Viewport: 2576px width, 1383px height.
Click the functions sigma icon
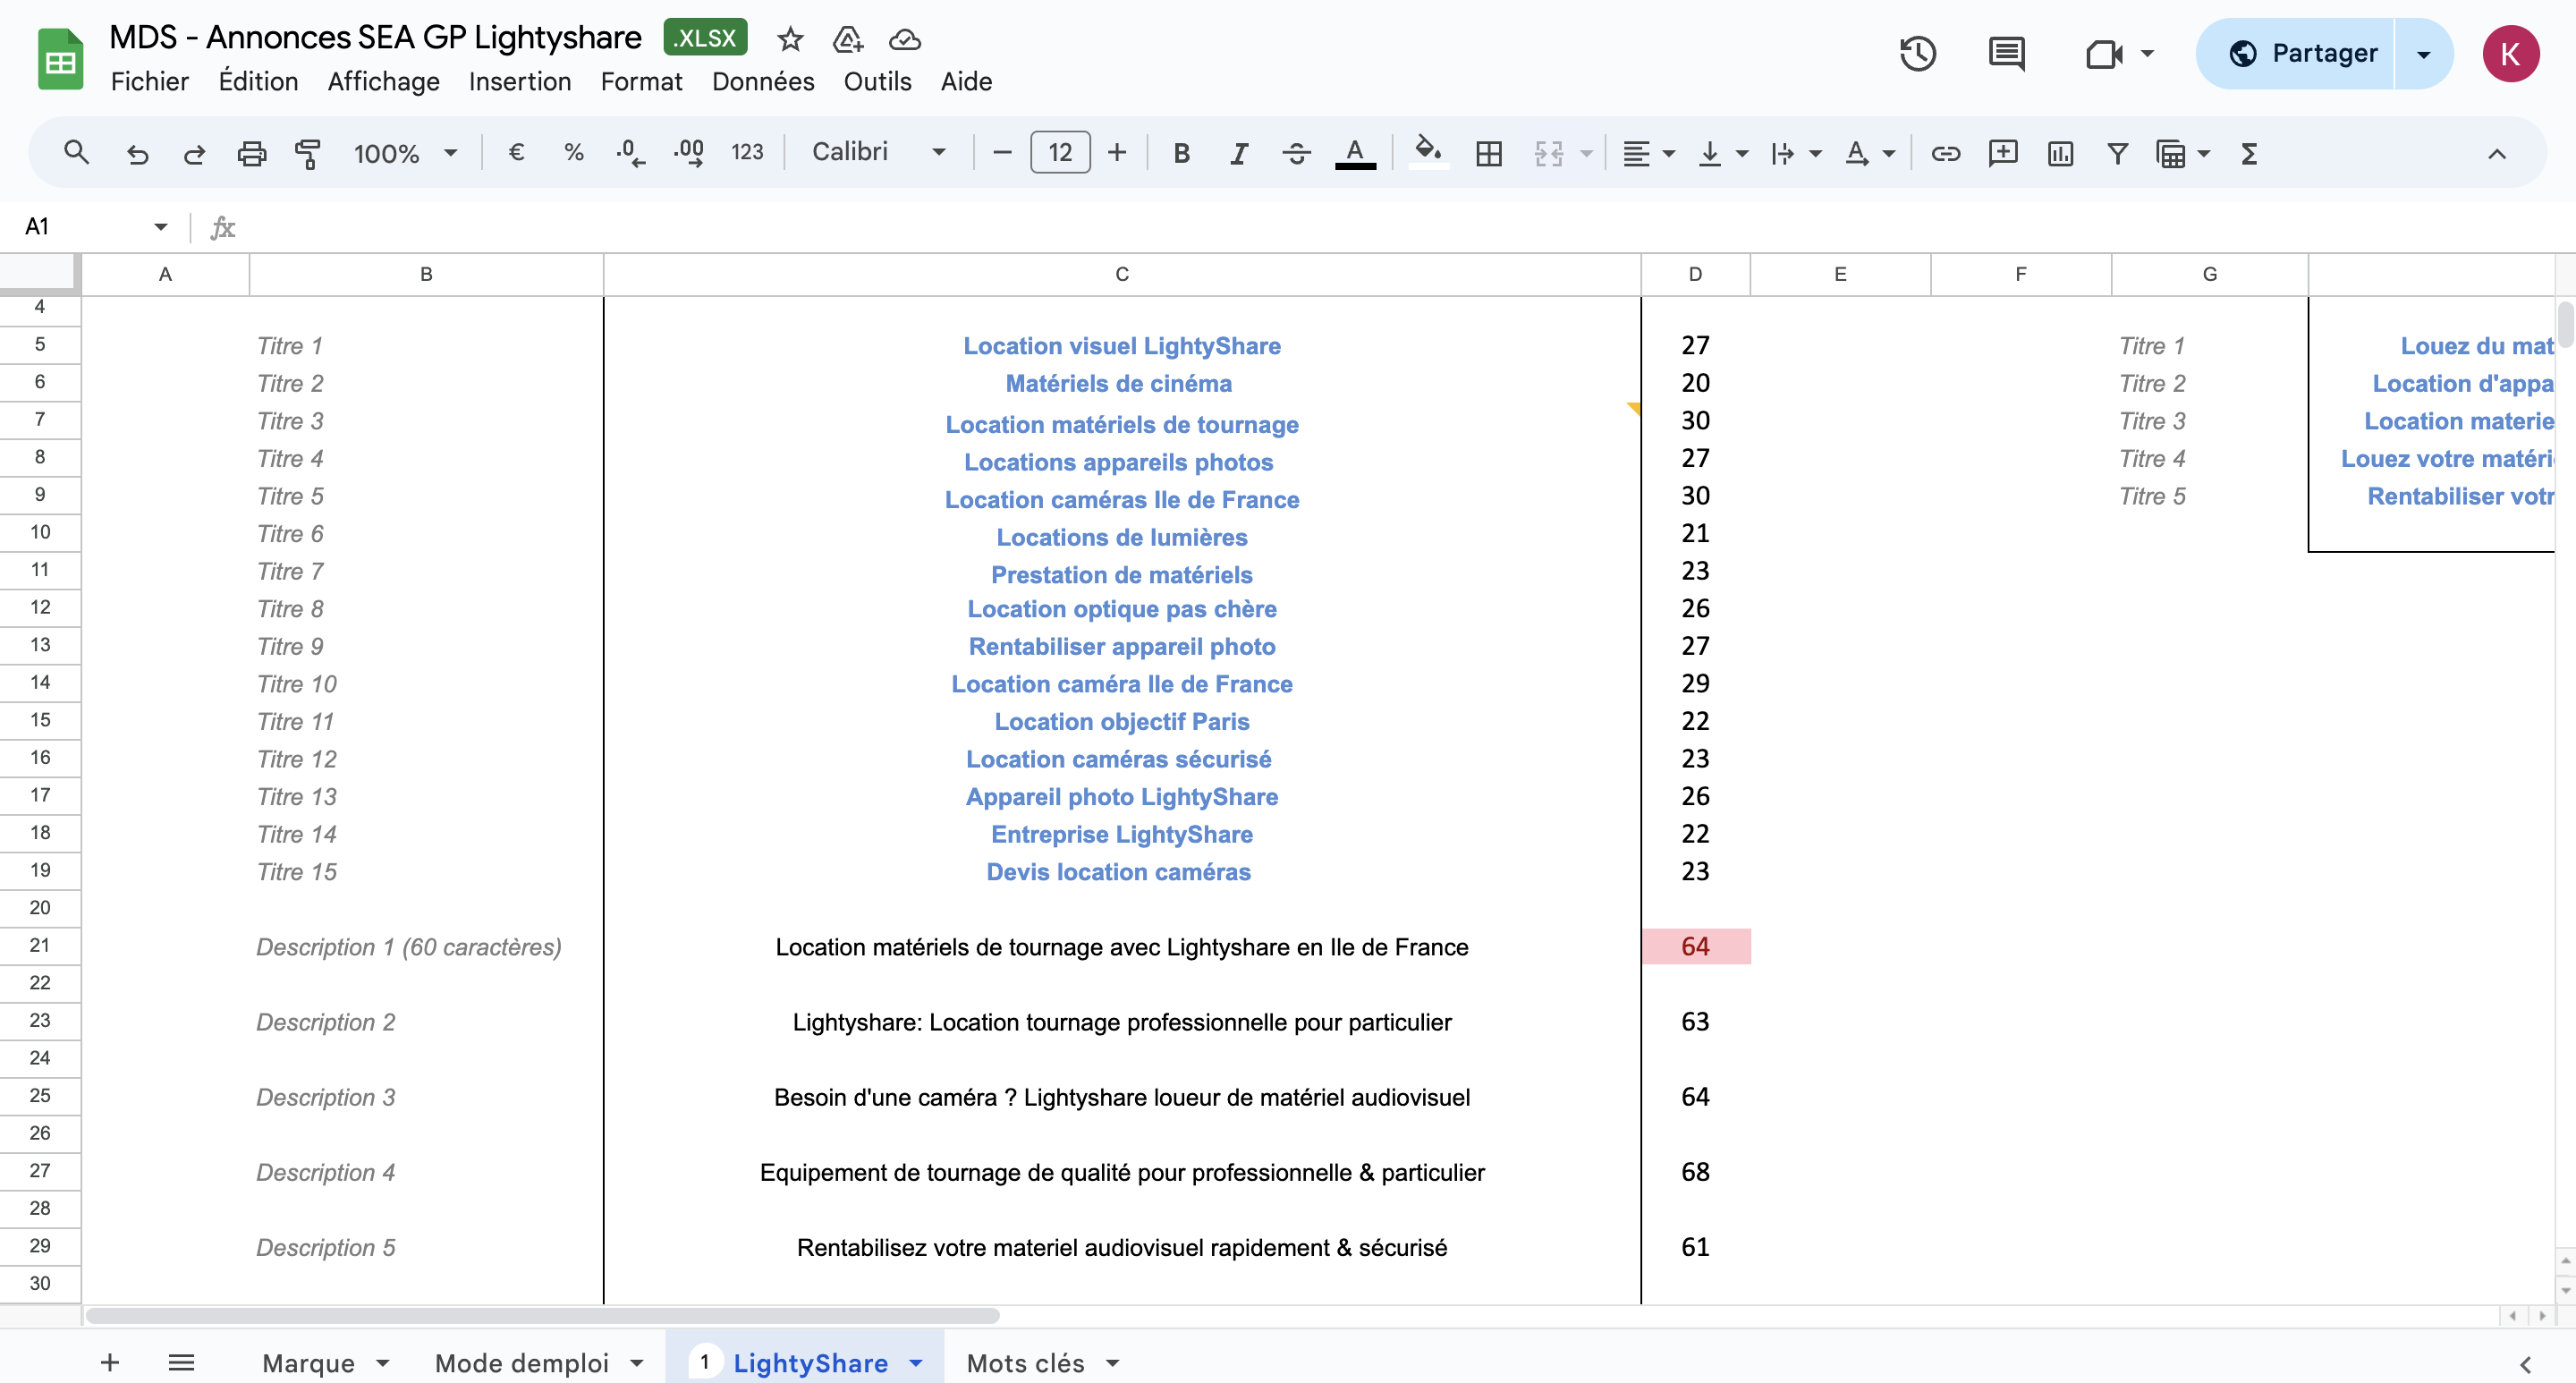coord(2249,153)
